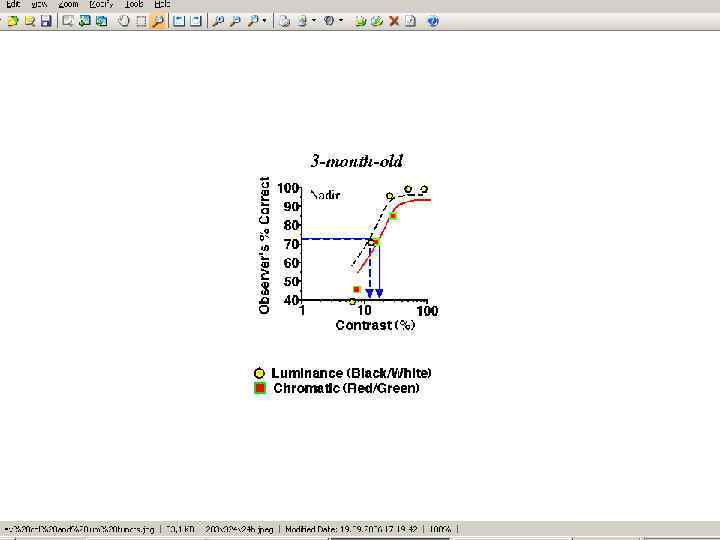Click the yellow circle Luminance legend marker
This screenshot has height=540, width=720.
click(259, 373)
